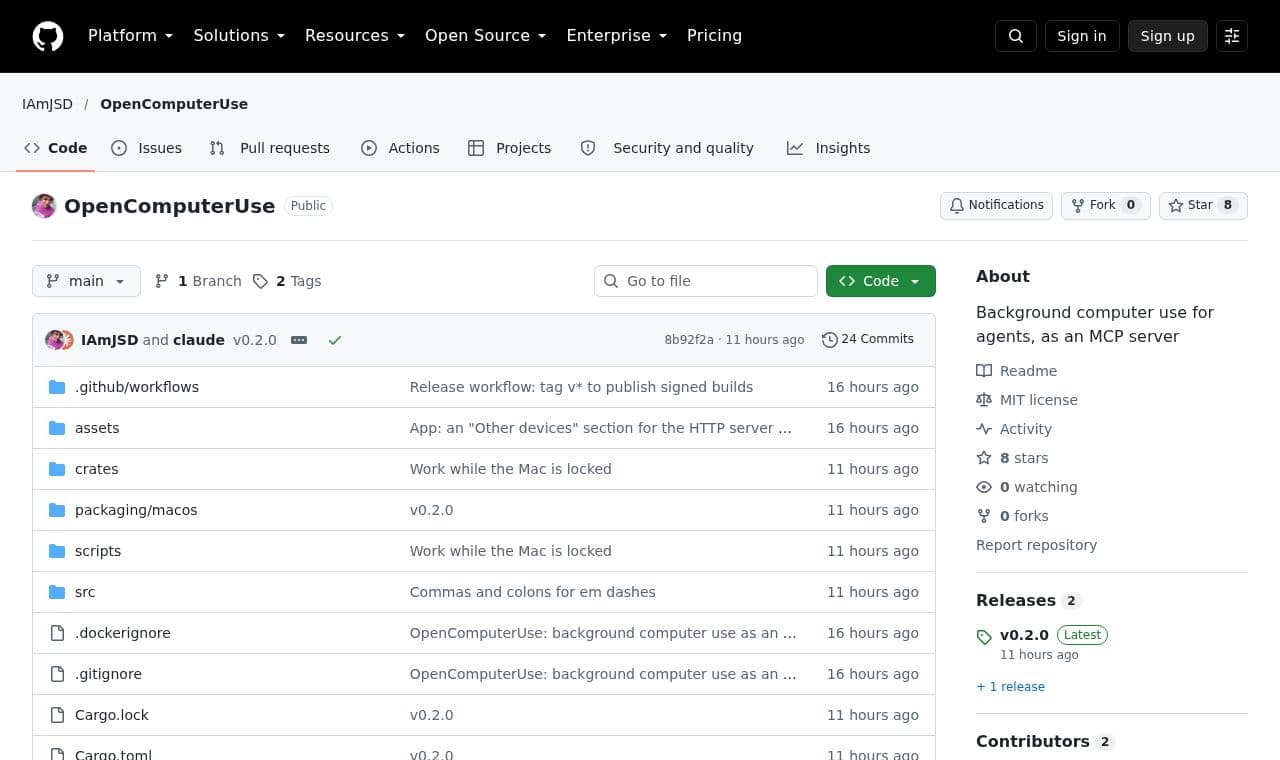Open the crates folder
The width and height of the screenshot is (1280, 760).
pos(97,469)
